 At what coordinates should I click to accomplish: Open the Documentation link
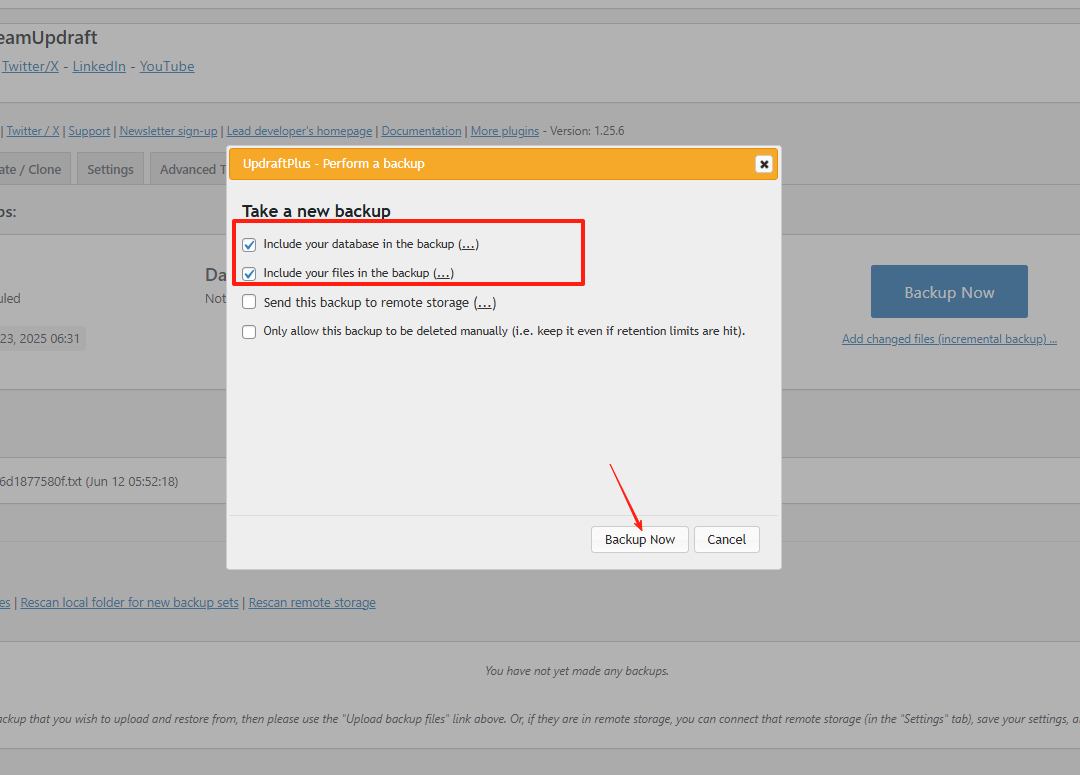pyautogui.click(x=421, y=131)
